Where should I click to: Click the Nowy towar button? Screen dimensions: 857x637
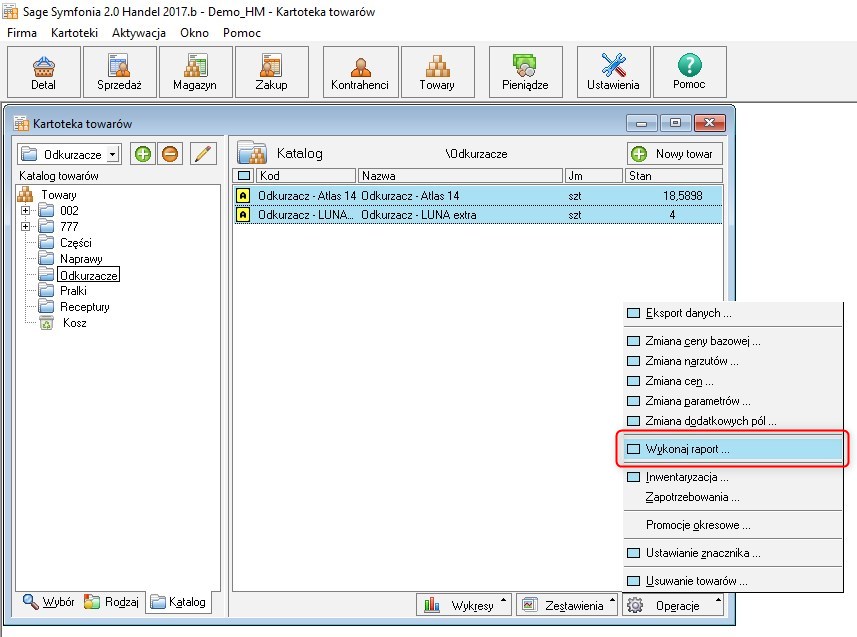coord(674,154)
